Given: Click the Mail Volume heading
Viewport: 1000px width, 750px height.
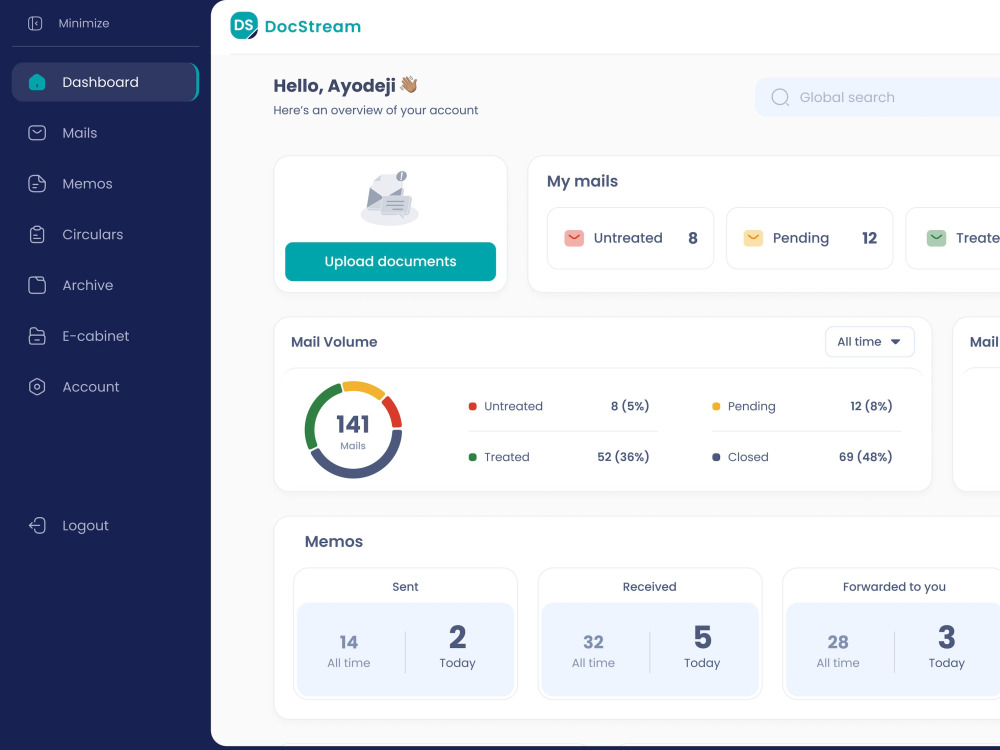Looking at the screenshot, I should click(334, 342).
